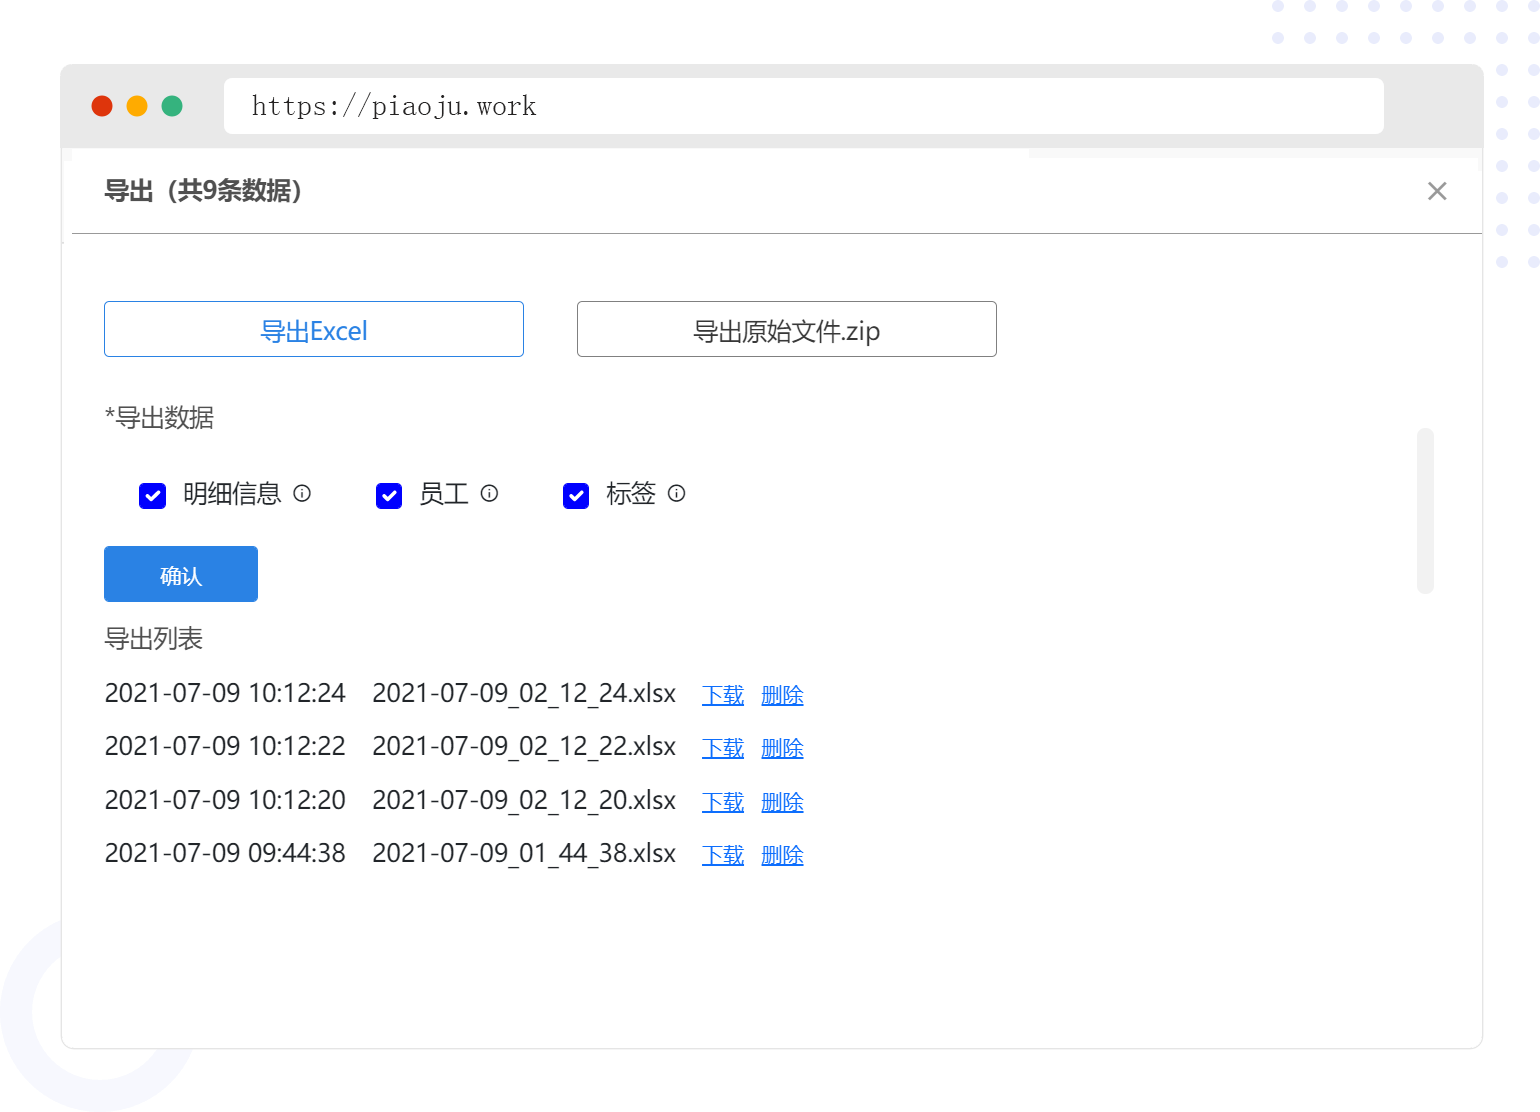Click the vertical scrollbar in the dialog
1540x1112 pixels.
click(x=1425, y=510)
